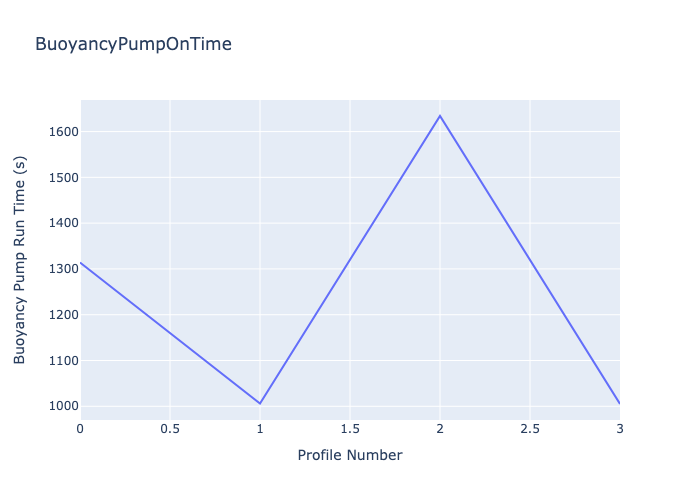Image resolution: width=700 pixels, height=500 pixels.
Task: Click the 0.5 x-axis tick label
Action: 170,429
